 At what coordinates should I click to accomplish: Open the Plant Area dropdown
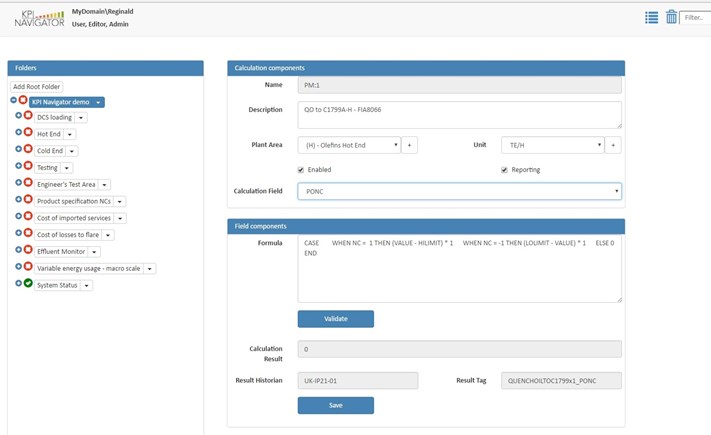349,145
